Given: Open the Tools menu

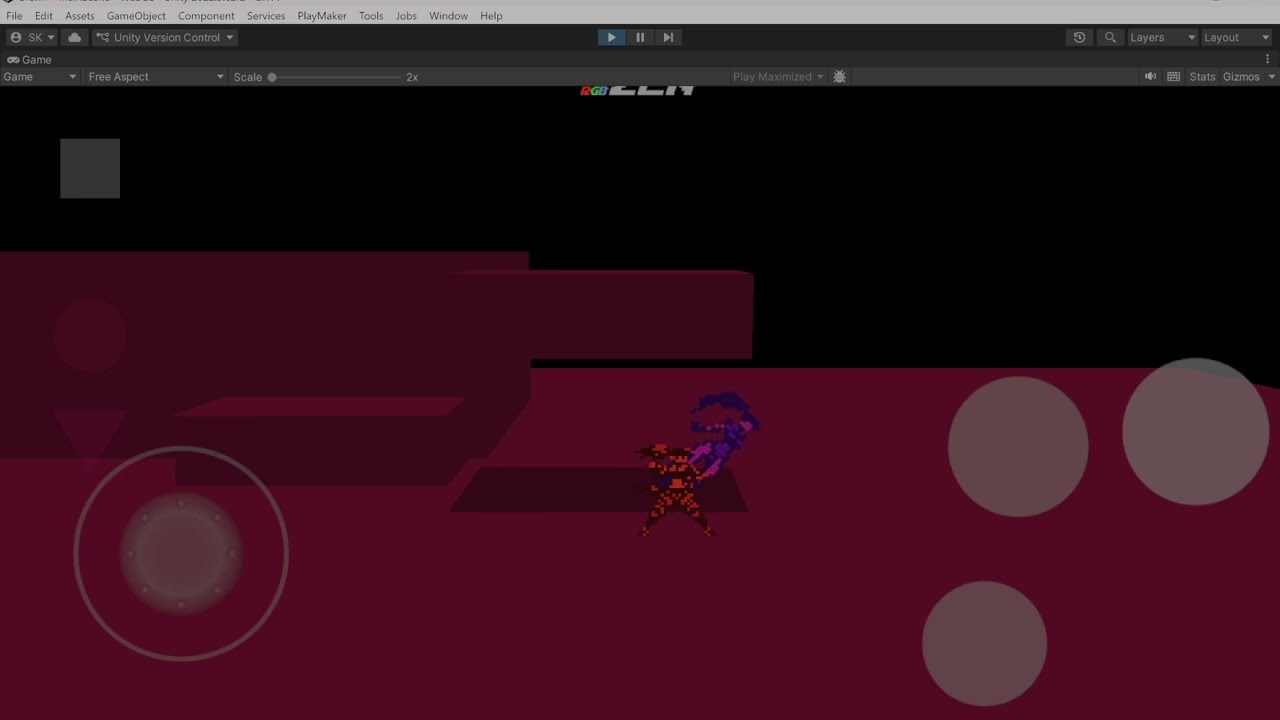Looking at the screenshot, I should tap(371, 16).
